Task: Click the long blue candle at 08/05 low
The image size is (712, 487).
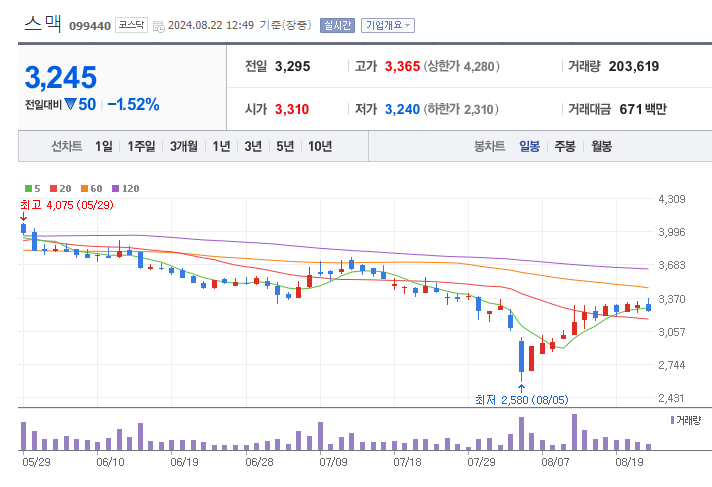Action: [x=521, y=357]
